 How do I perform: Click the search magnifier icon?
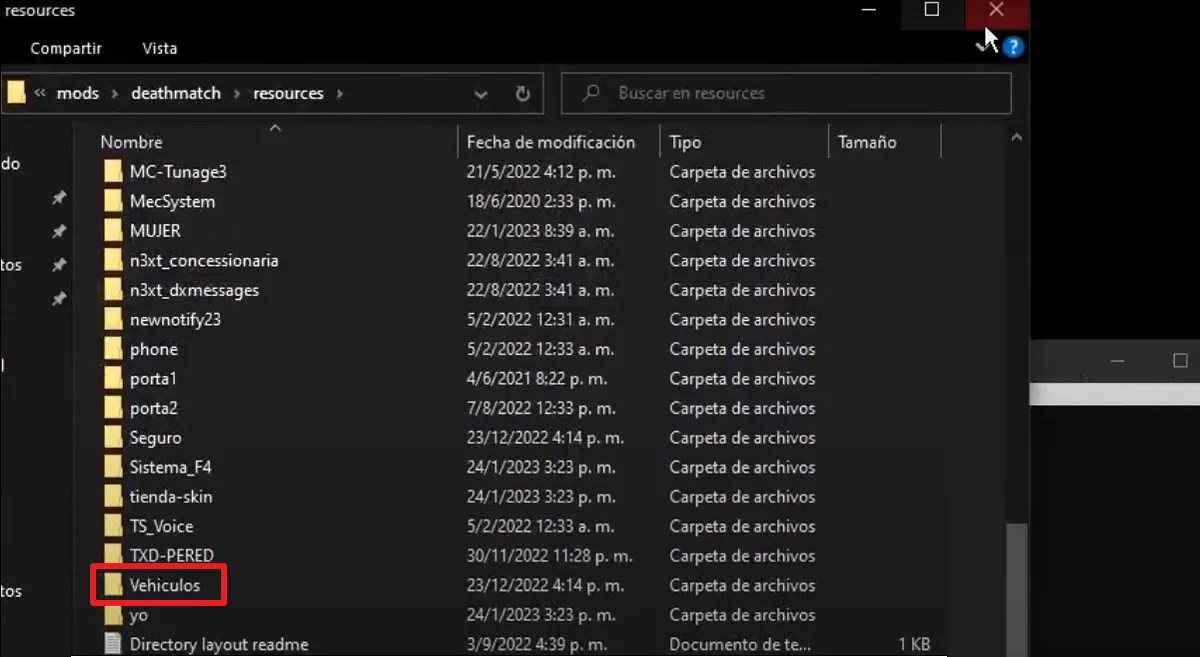[591, 93]
